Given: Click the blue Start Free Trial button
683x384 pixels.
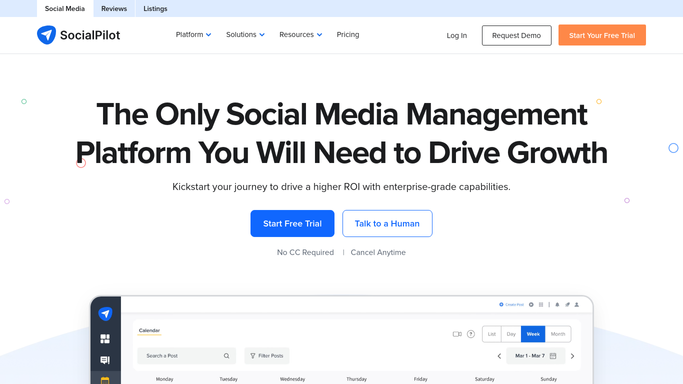Looking at the screenshot, I should (292, 223).
